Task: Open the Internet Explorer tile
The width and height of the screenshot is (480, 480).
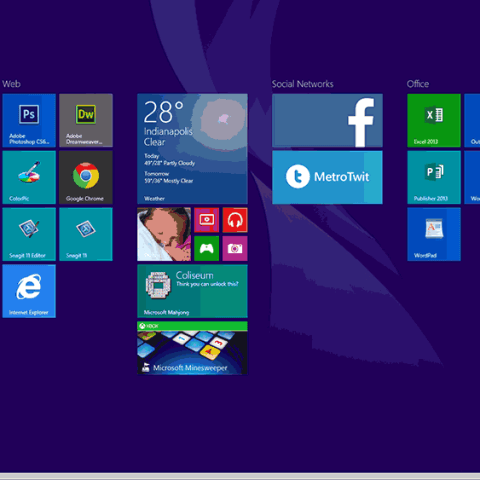Action: coord(29,291)
